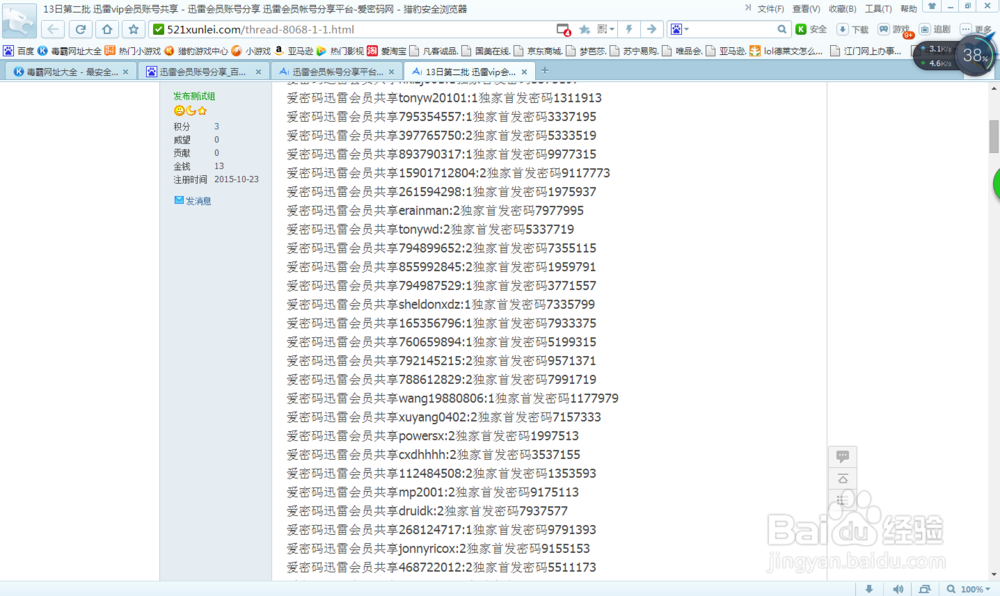The width and height of the screenshot is (1000, 596).
Task: Open the 下载 downloads toolbar button
Action: [x=853, y=29]
